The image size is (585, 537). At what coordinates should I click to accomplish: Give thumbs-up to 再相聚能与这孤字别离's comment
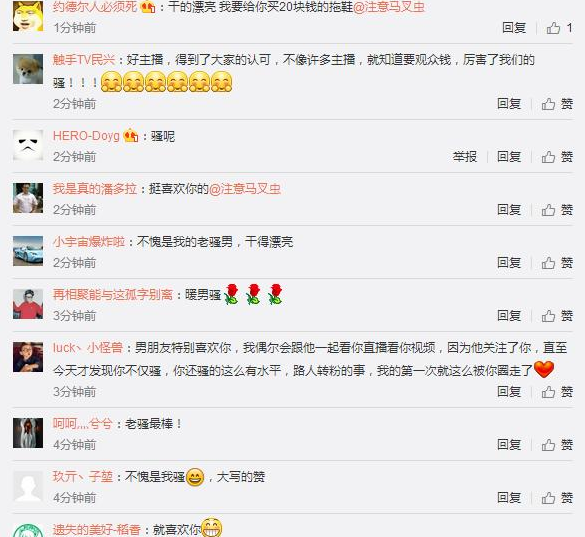(557, 316)
